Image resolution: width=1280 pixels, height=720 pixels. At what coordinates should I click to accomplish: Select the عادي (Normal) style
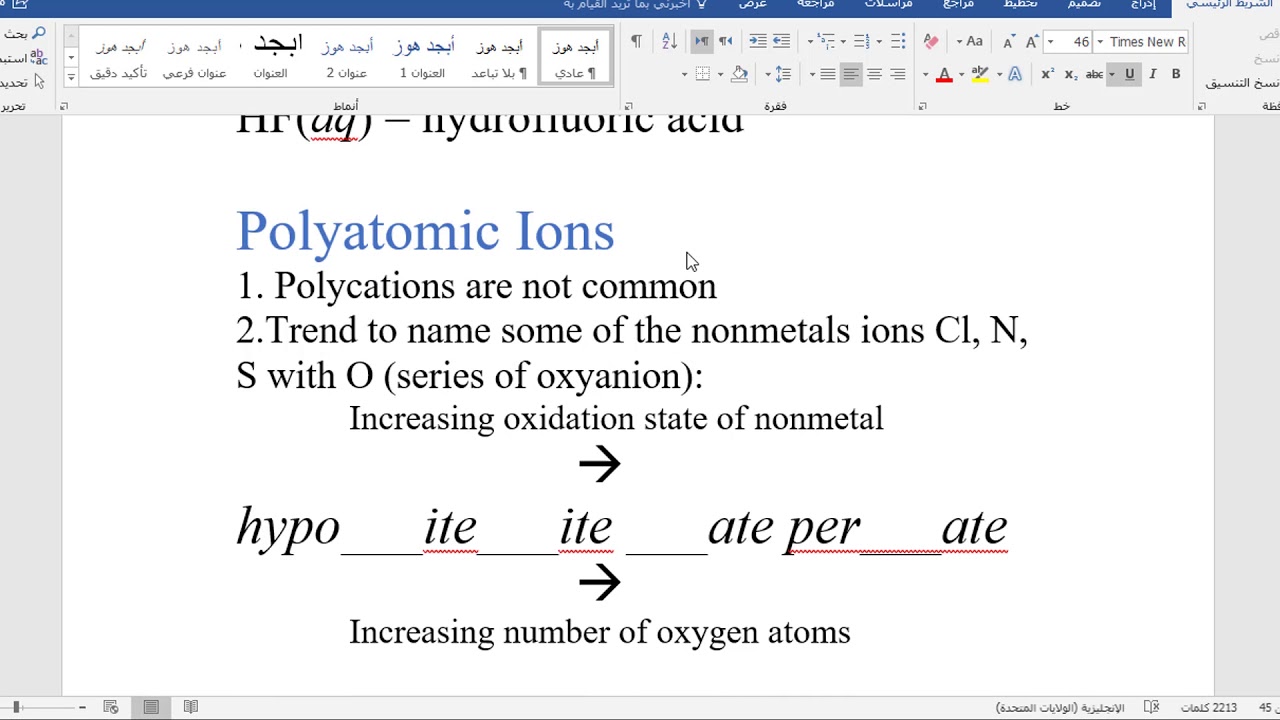[x=575, y=58]
